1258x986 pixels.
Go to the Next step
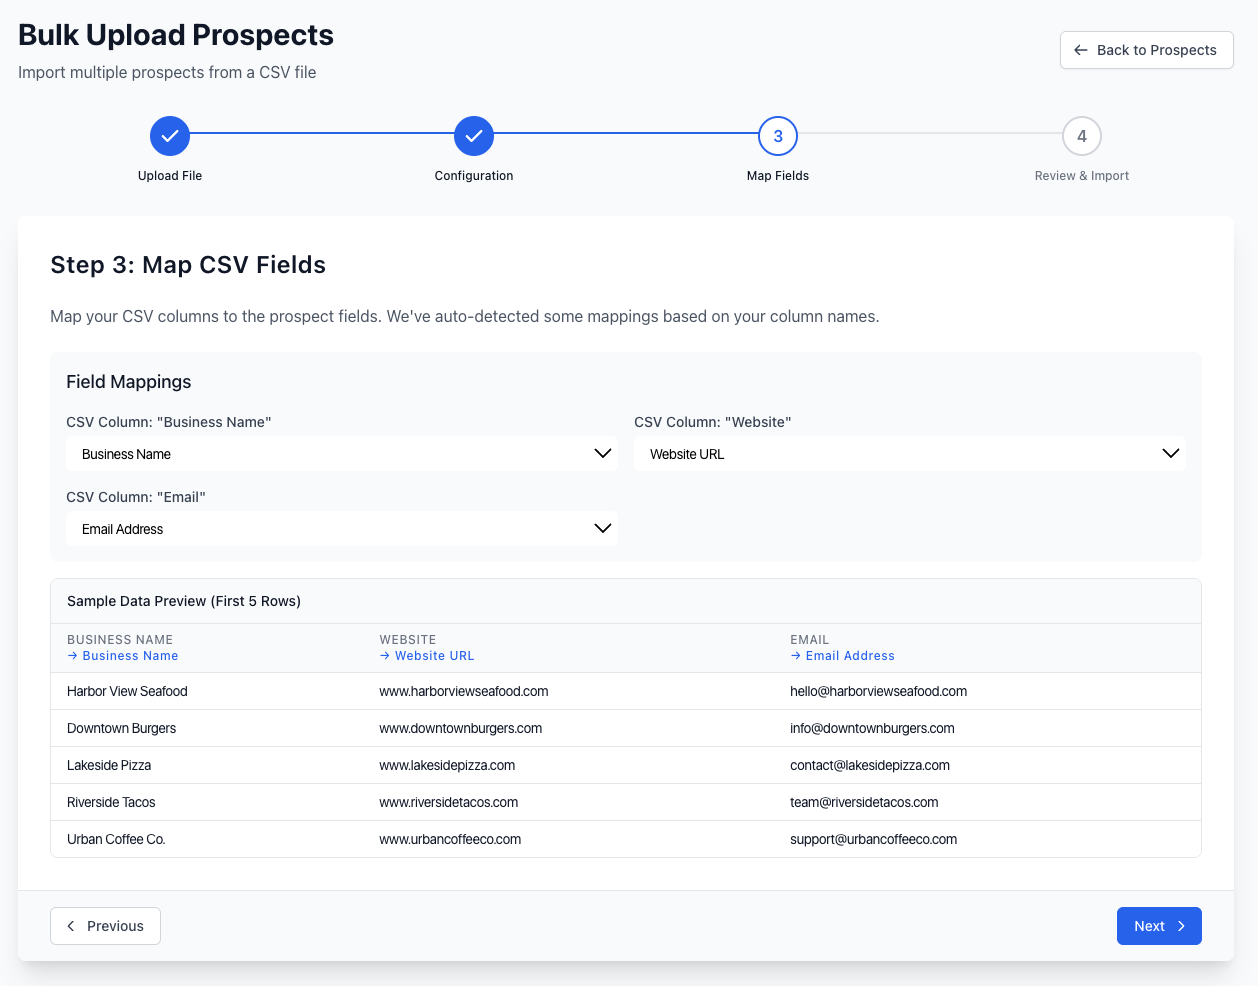tap(1158, 926)
